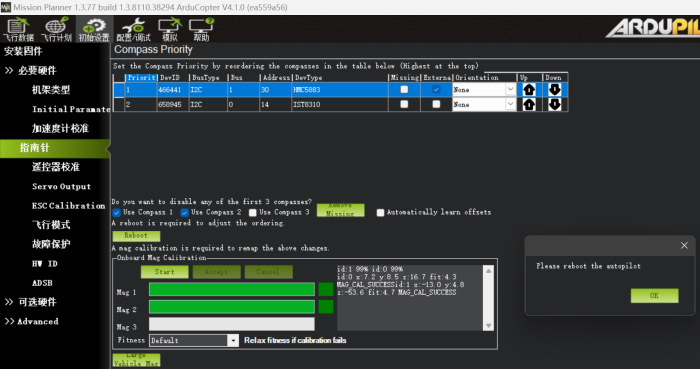The image size is (700, 369).
Task: Open Initial Parameter setup page
Action: click(71, 109)
